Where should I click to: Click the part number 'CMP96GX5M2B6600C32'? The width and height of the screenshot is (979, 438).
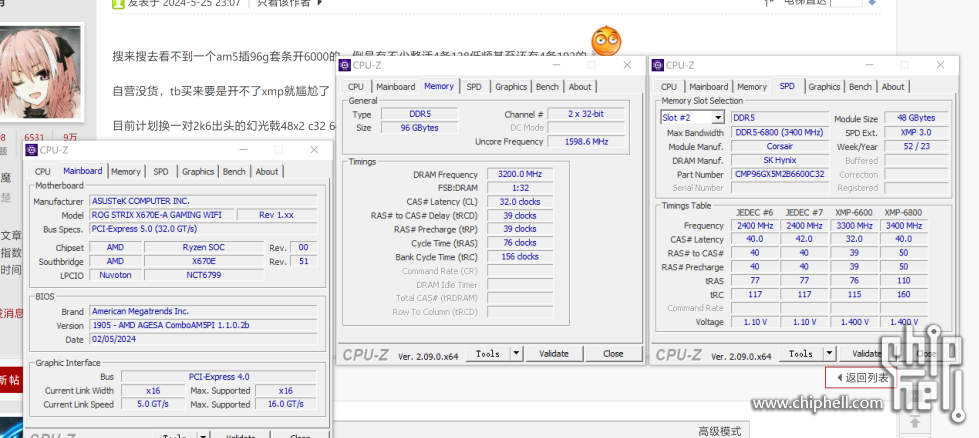coord(780,174)
